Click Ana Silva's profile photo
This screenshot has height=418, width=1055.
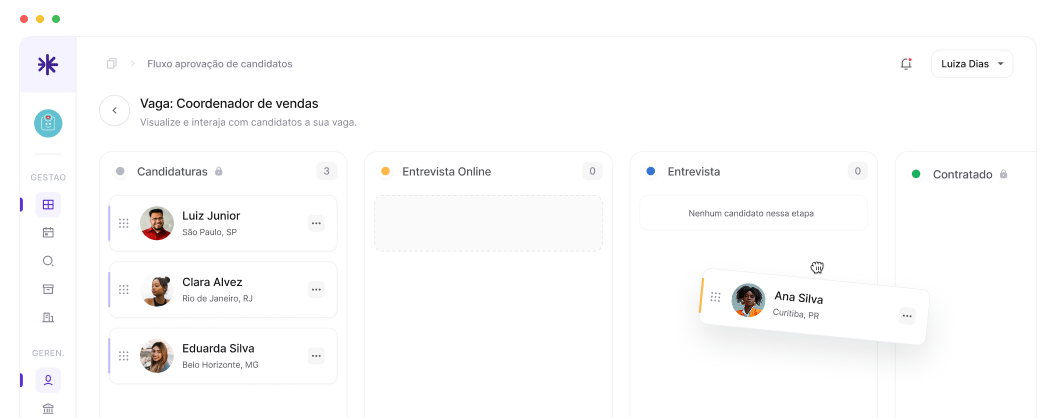click(748, 300)
